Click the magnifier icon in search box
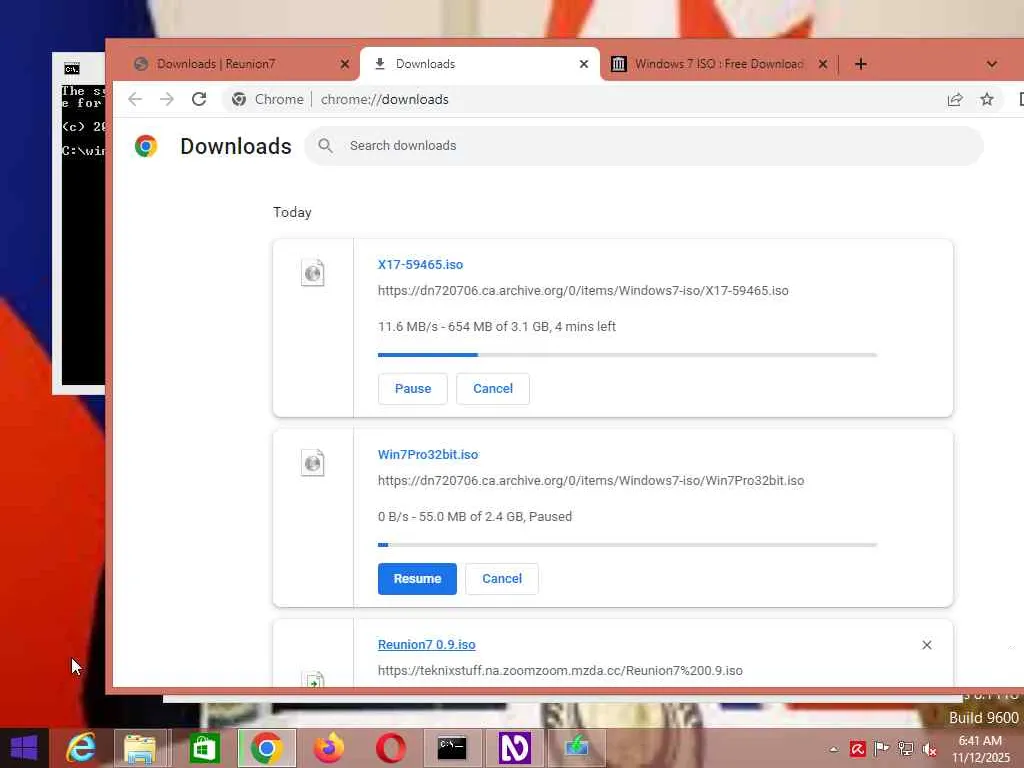Screen dimensions: 1024x768 (x=325, y=146)
